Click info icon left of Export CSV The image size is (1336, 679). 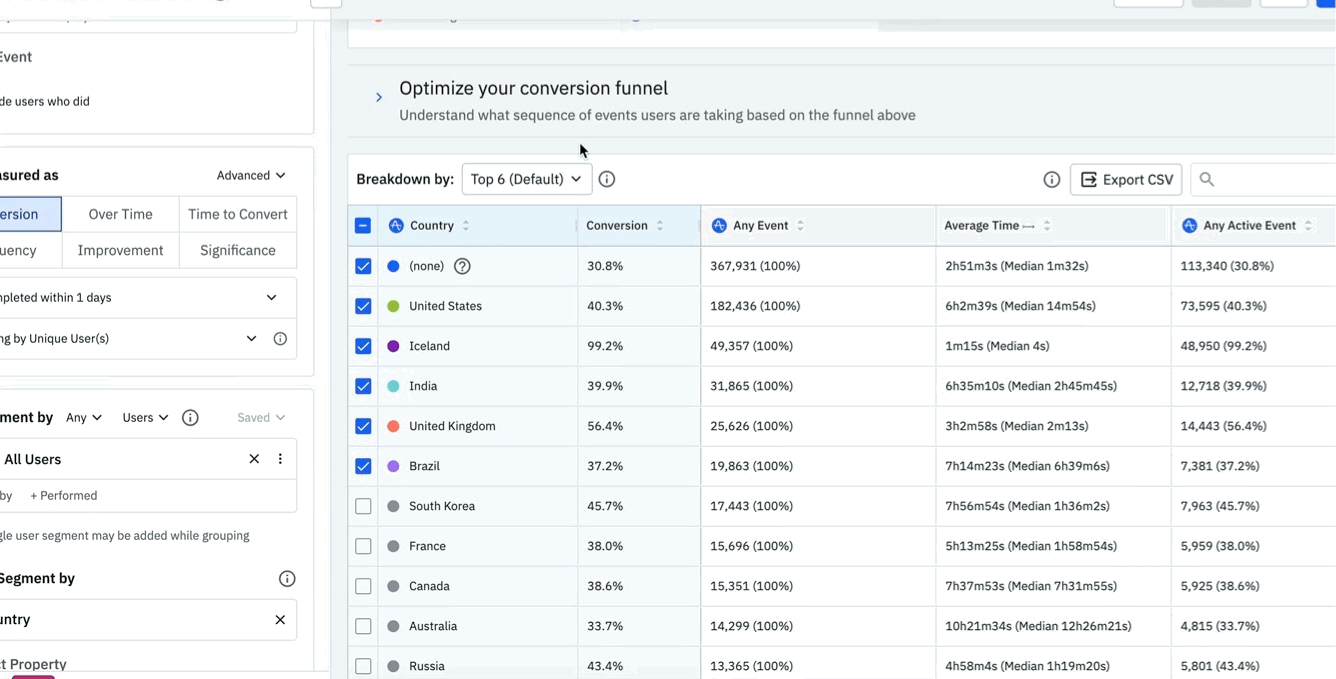click(1051, 179)
